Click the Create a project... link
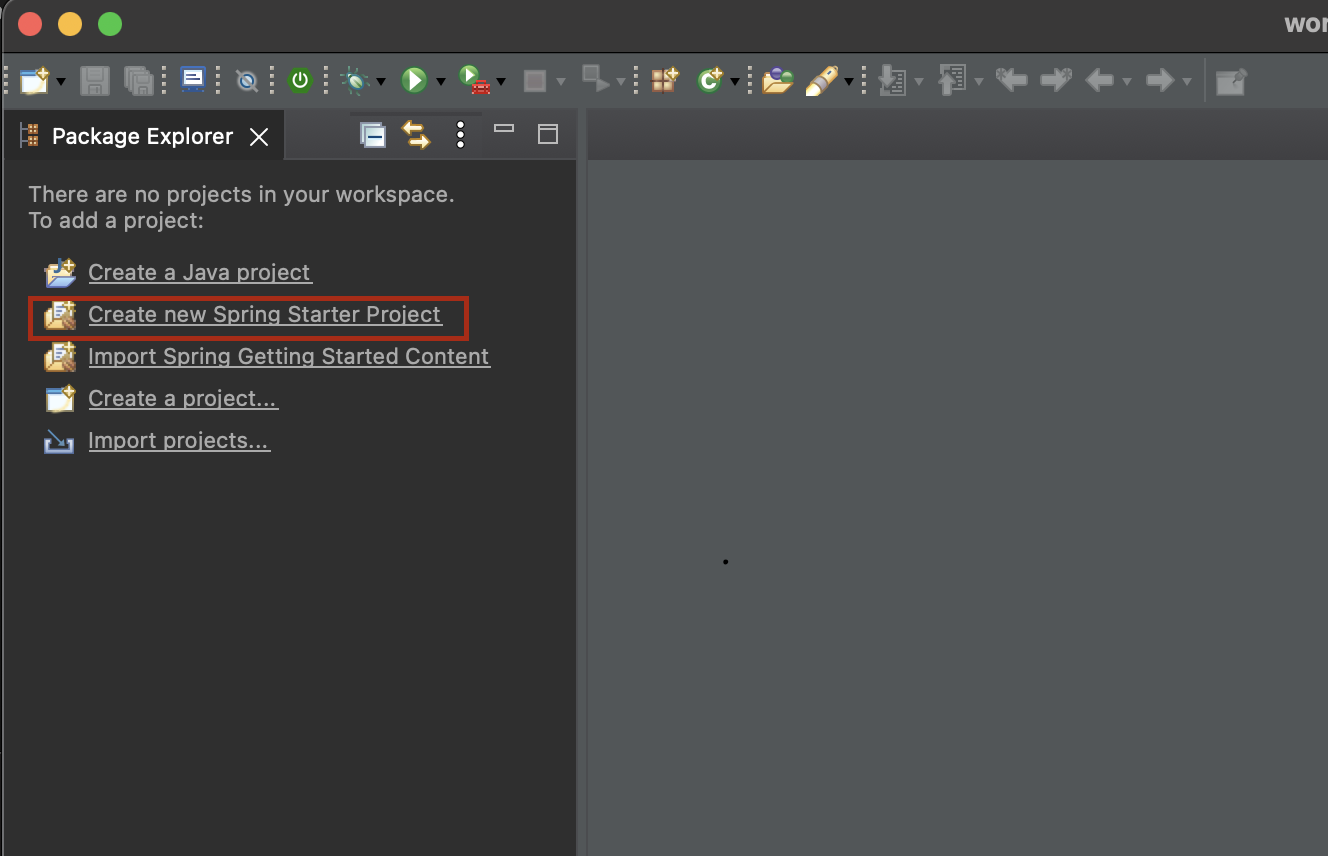Viewport: 1328px width, 856px height. point(183,398)
